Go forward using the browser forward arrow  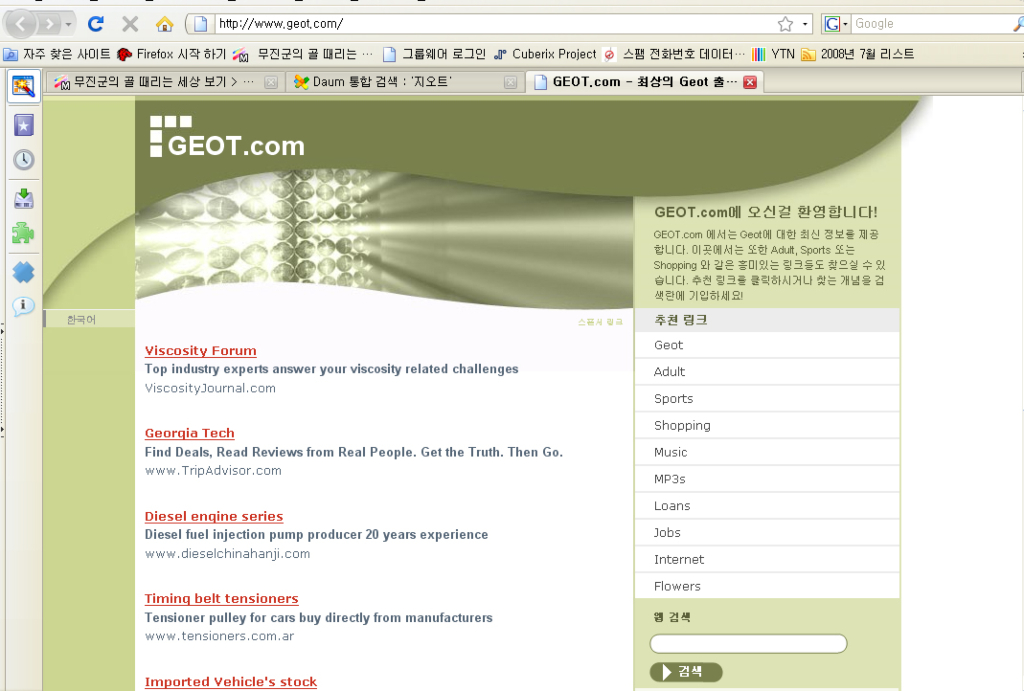[48, 25]
